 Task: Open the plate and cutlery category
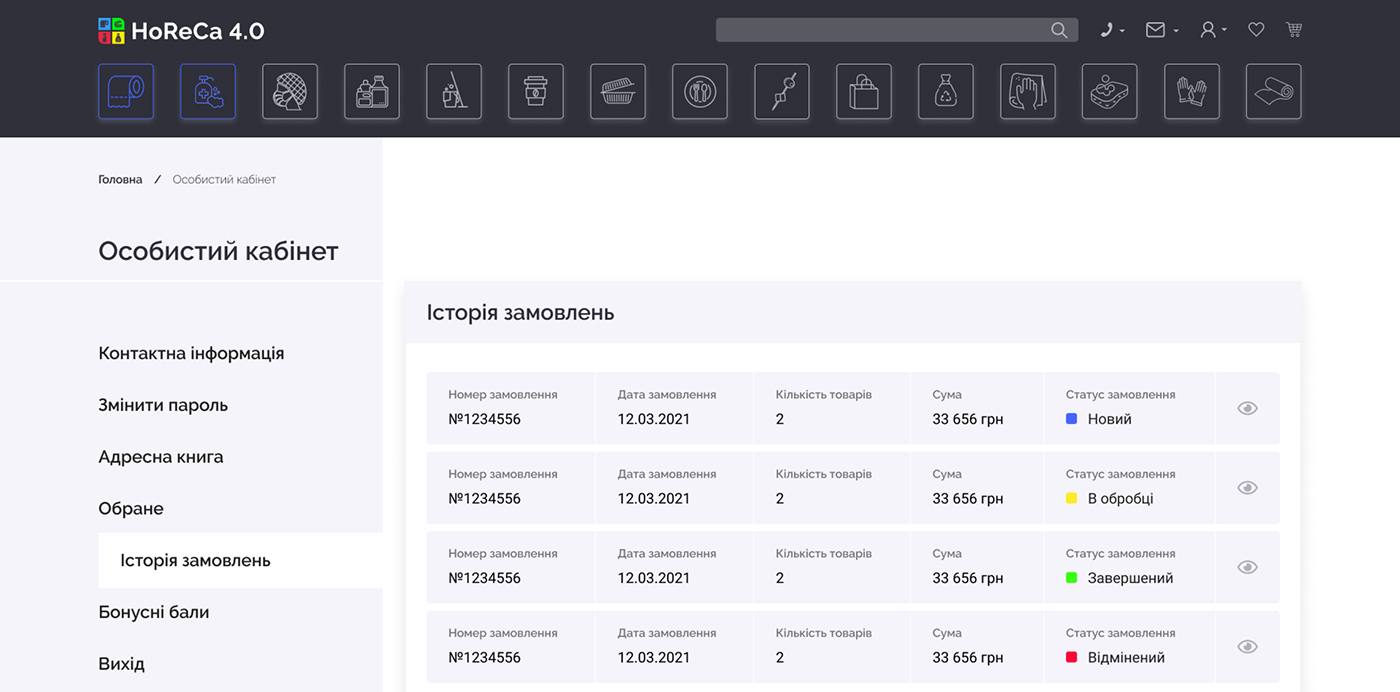[700, 92]
